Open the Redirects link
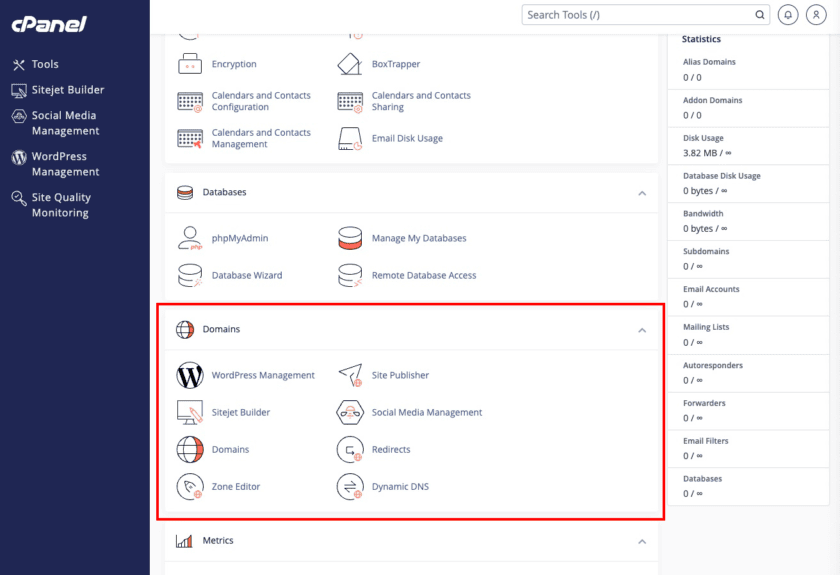 (391, 449)
